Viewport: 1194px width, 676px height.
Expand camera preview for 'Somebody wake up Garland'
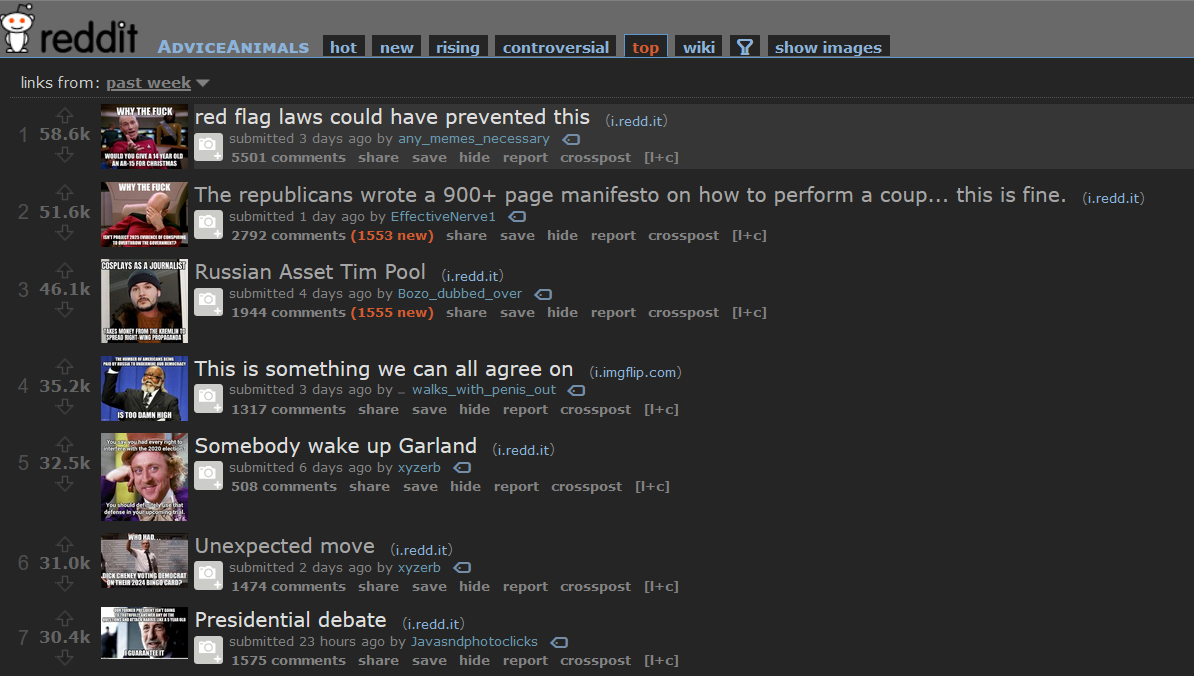click(208, 475)
